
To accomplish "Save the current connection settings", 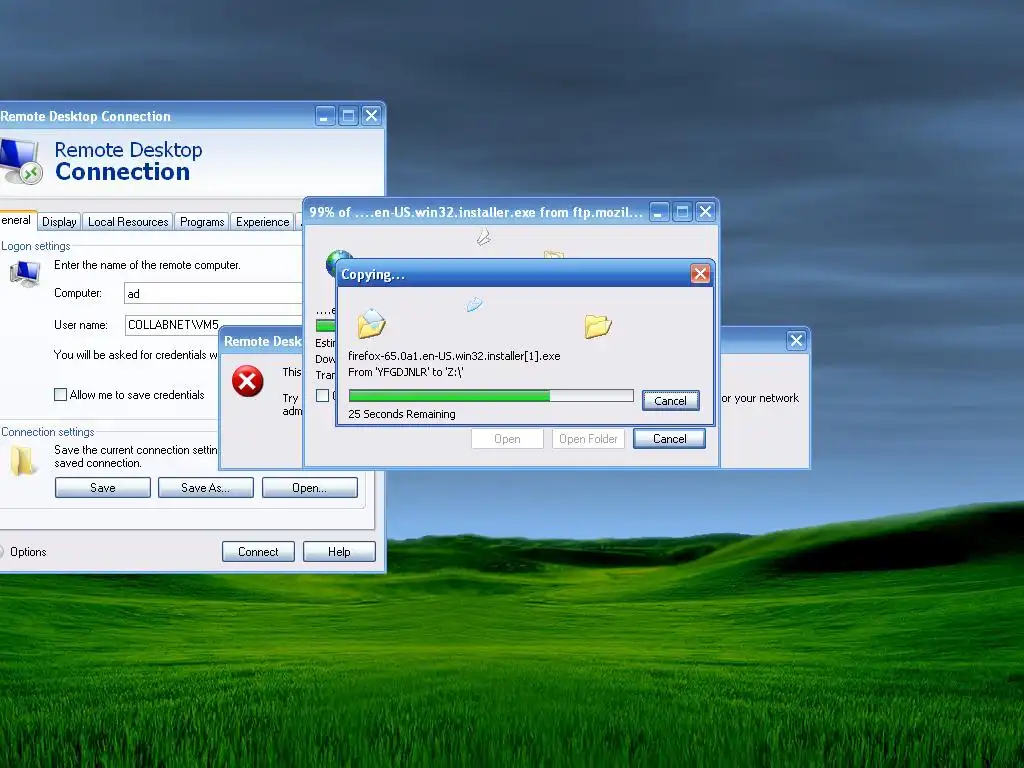I will point(103,488).
